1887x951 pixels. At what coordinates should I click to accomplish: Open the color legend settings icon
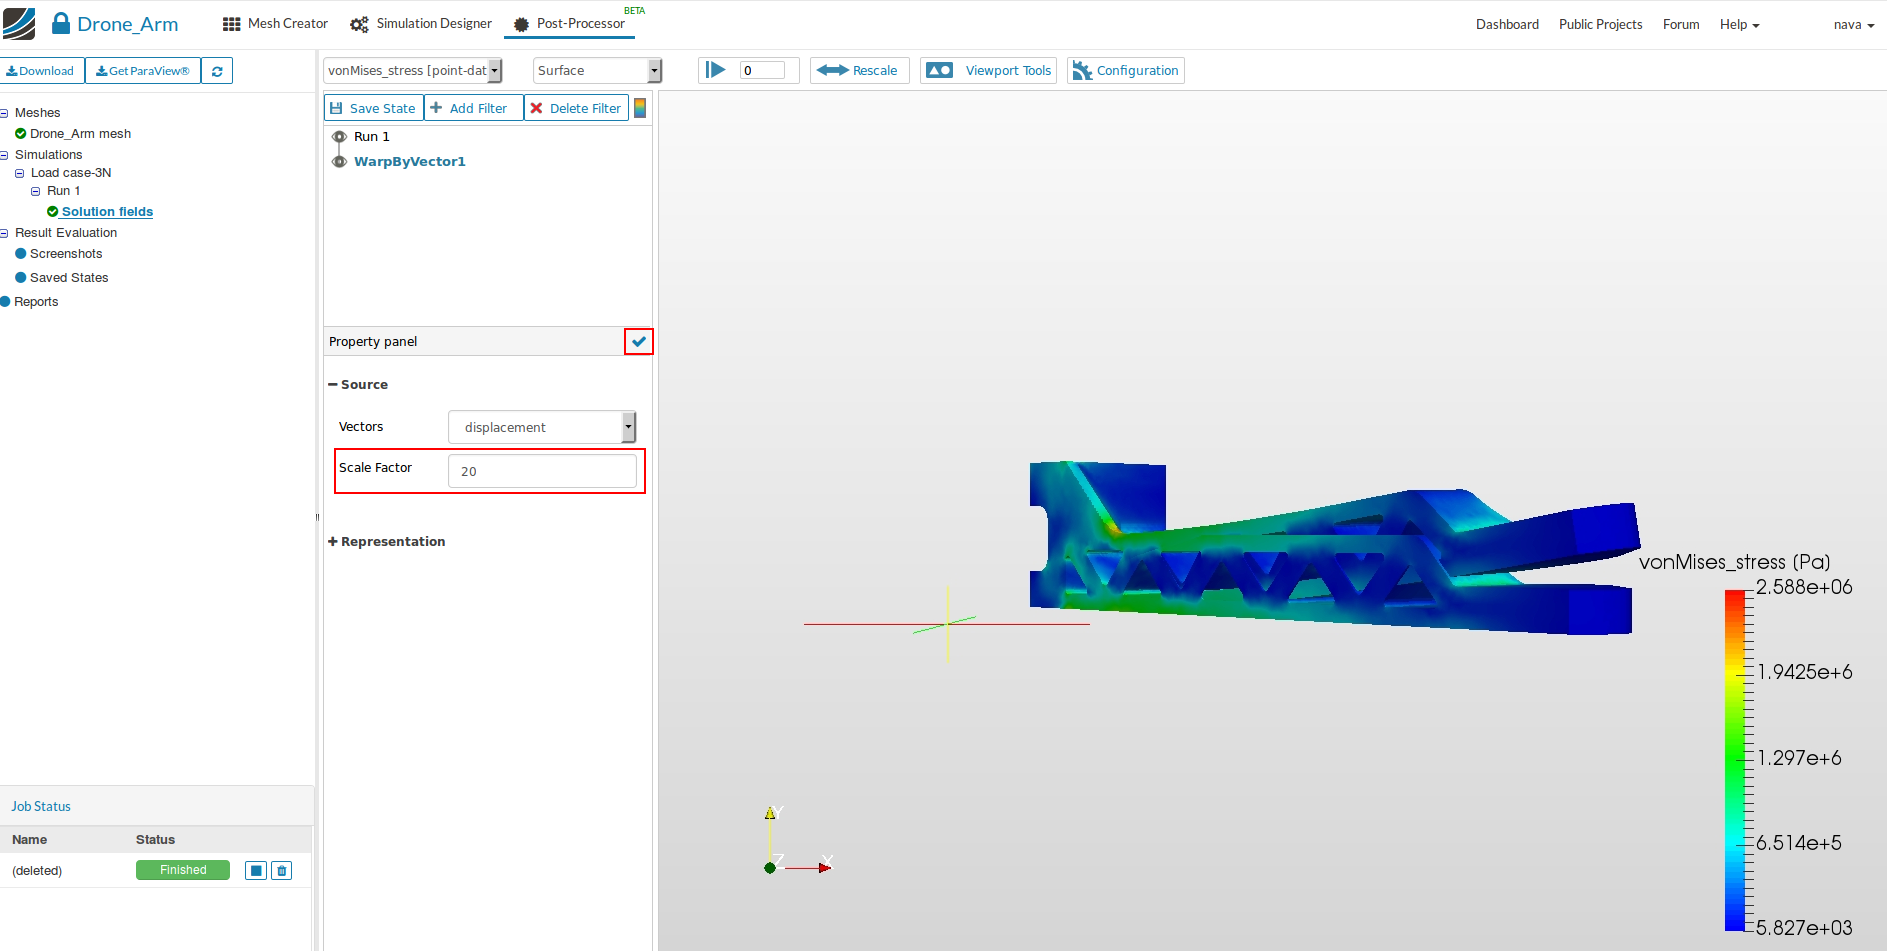click(x=640, y=108)
